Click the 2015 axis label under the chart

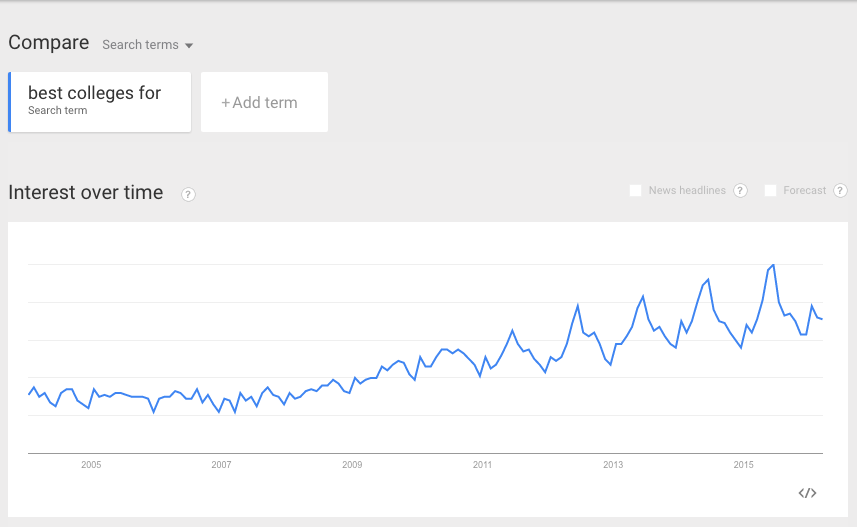coord(744,465)
